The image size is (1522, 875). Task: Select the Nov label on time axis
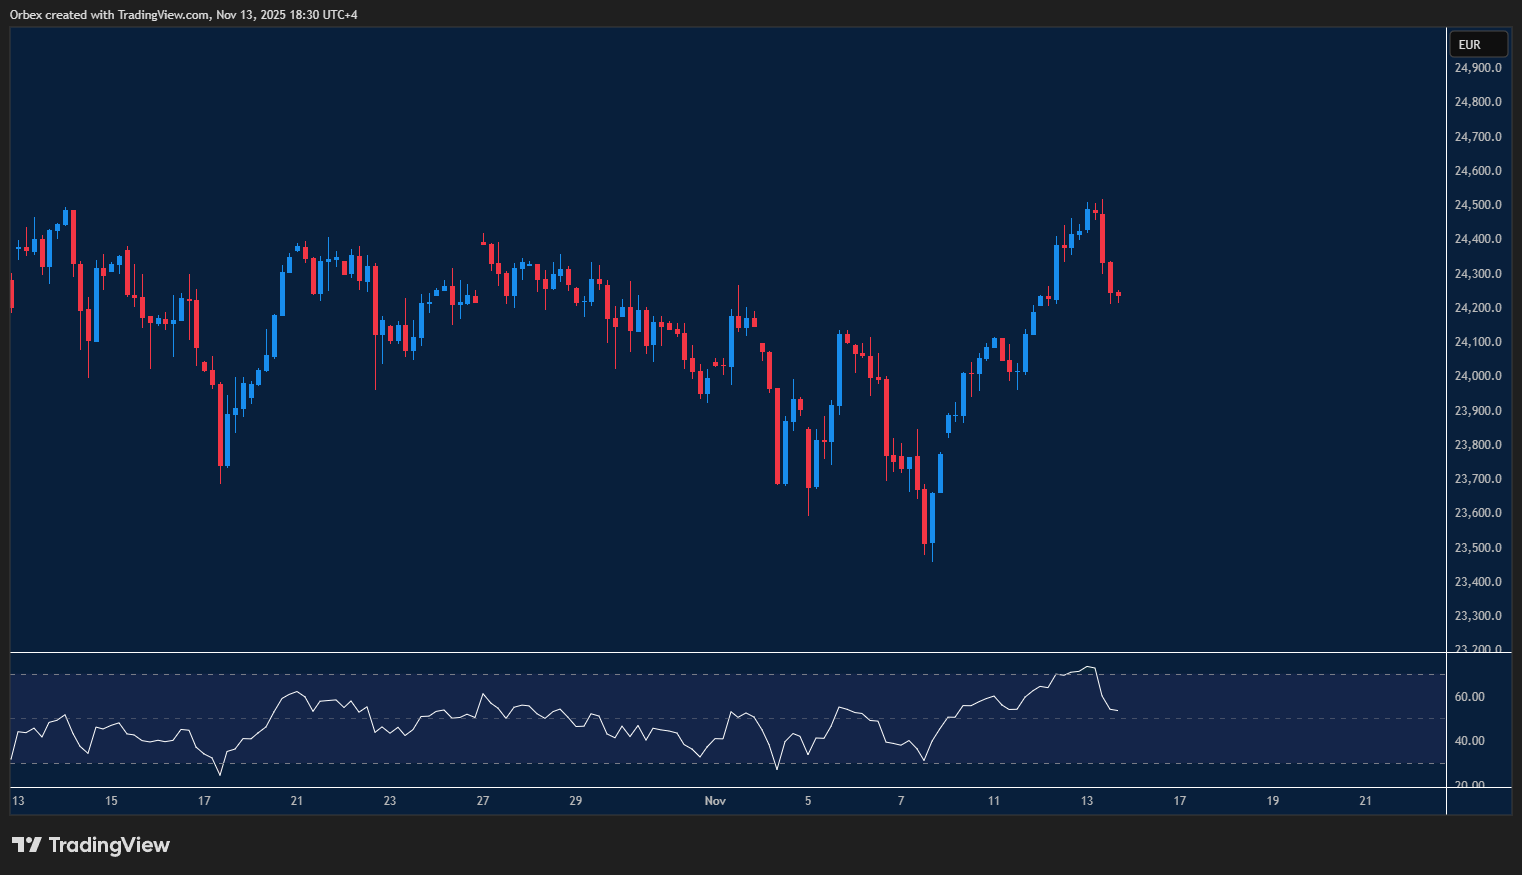pos(715,801)
